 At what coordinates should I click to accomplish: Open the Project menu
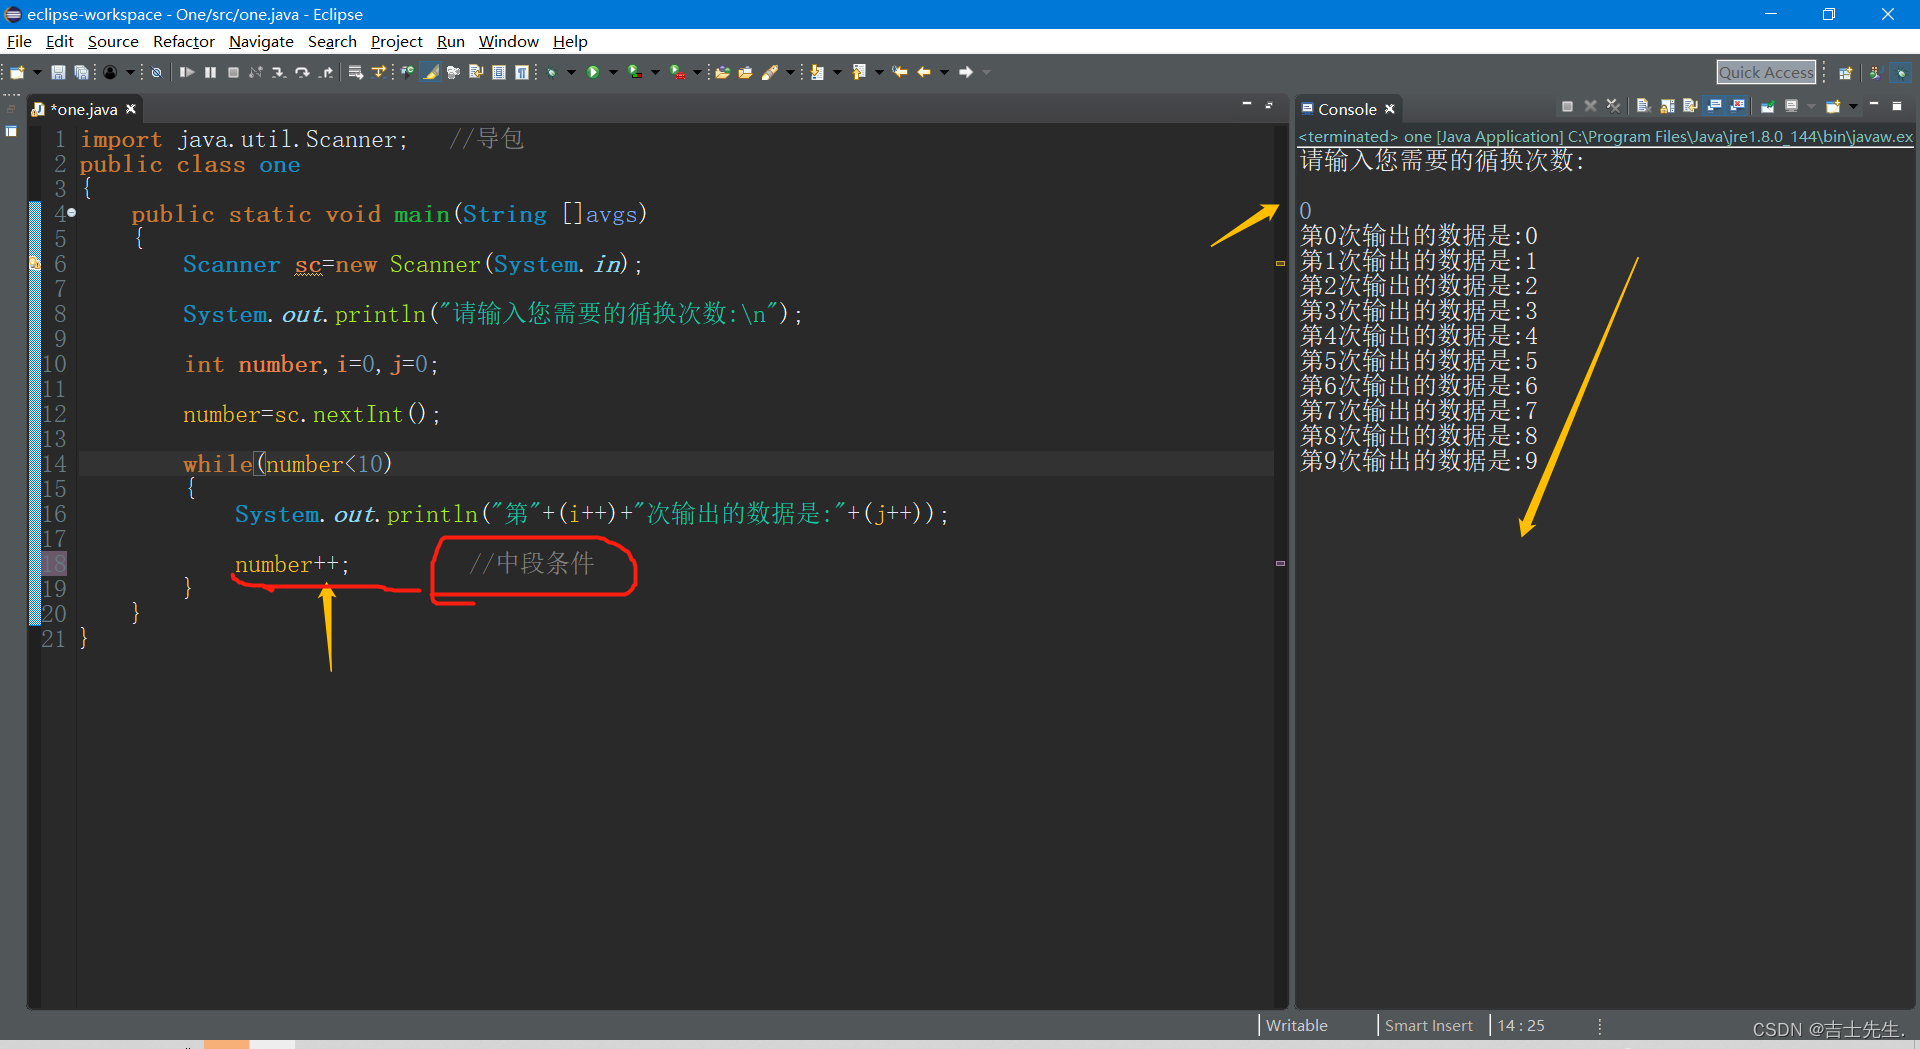pyautogui.click(x=397, y=41)
